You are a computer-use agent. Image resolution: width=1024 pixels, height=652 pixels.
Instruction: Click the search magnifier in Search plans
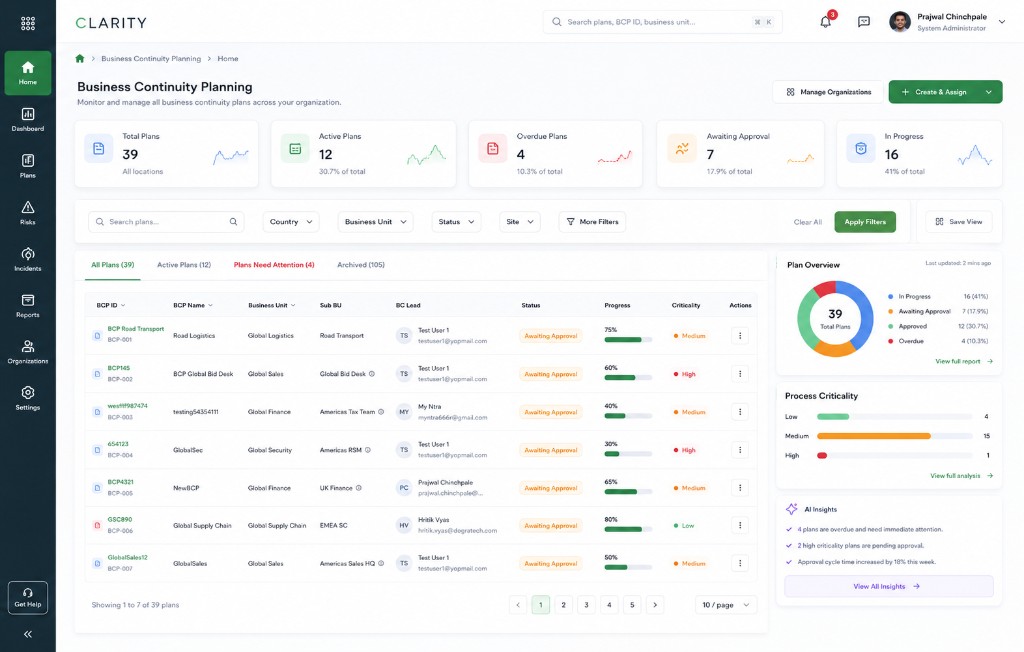233,221
